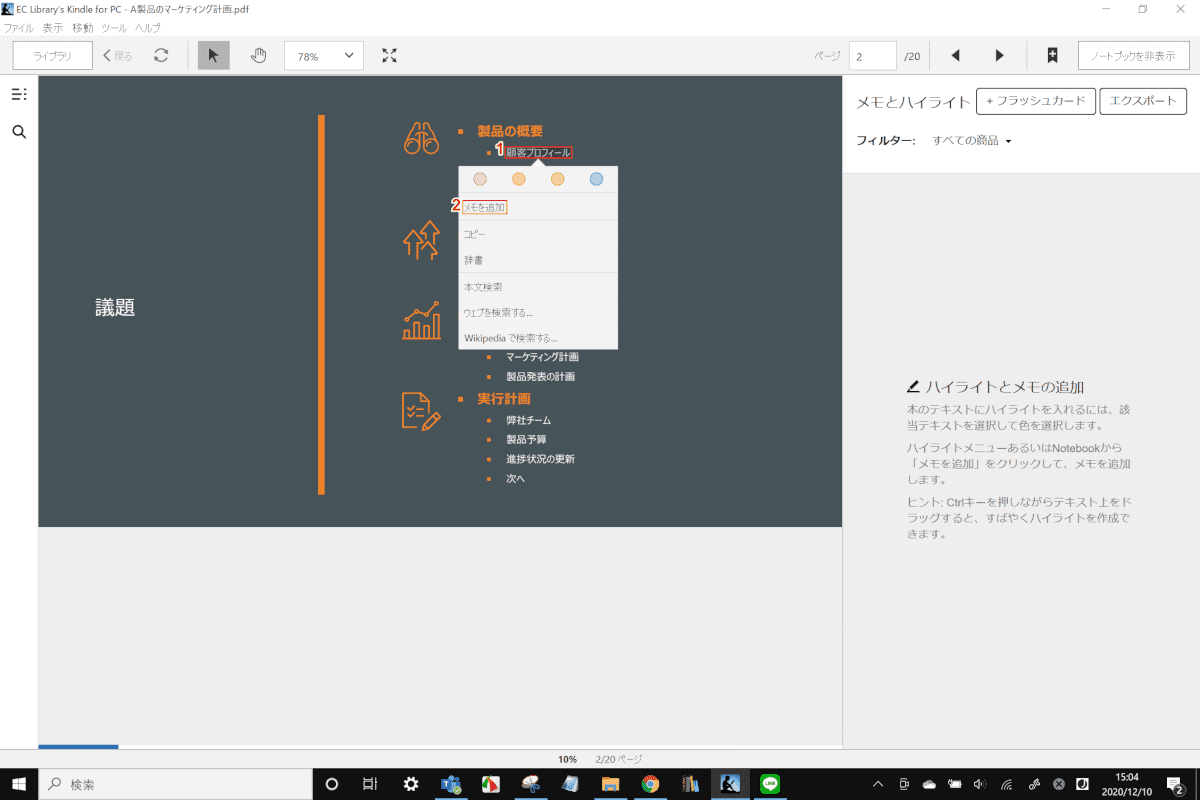Click the 弊社チーム bullet
Image resolution: width=1200 pixels, height=800 pixels.
point(528,420)
